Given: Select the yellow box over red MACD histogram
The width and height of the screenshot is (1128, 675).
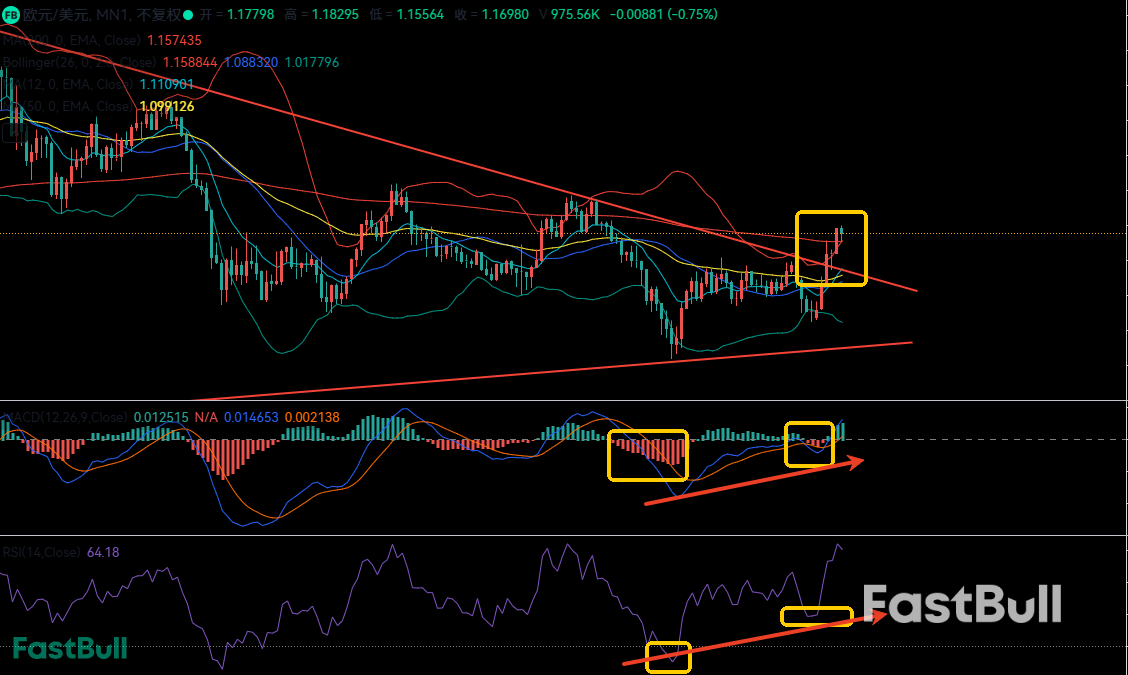Looking at the screenshot, I should pos(648,455).
